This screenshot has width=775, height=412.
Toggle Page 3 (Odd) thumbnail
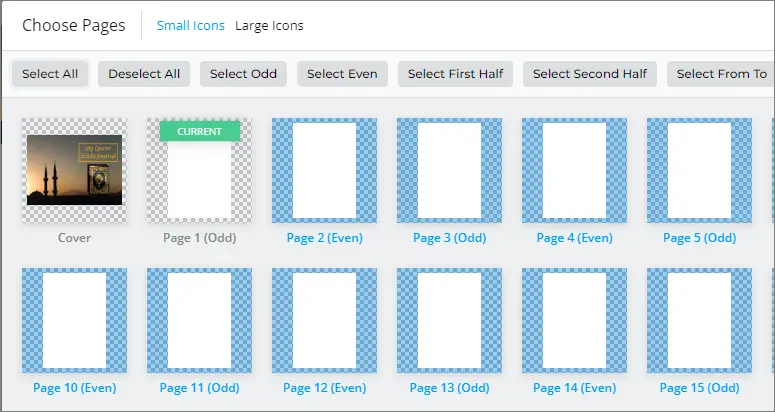coord(449,170)
